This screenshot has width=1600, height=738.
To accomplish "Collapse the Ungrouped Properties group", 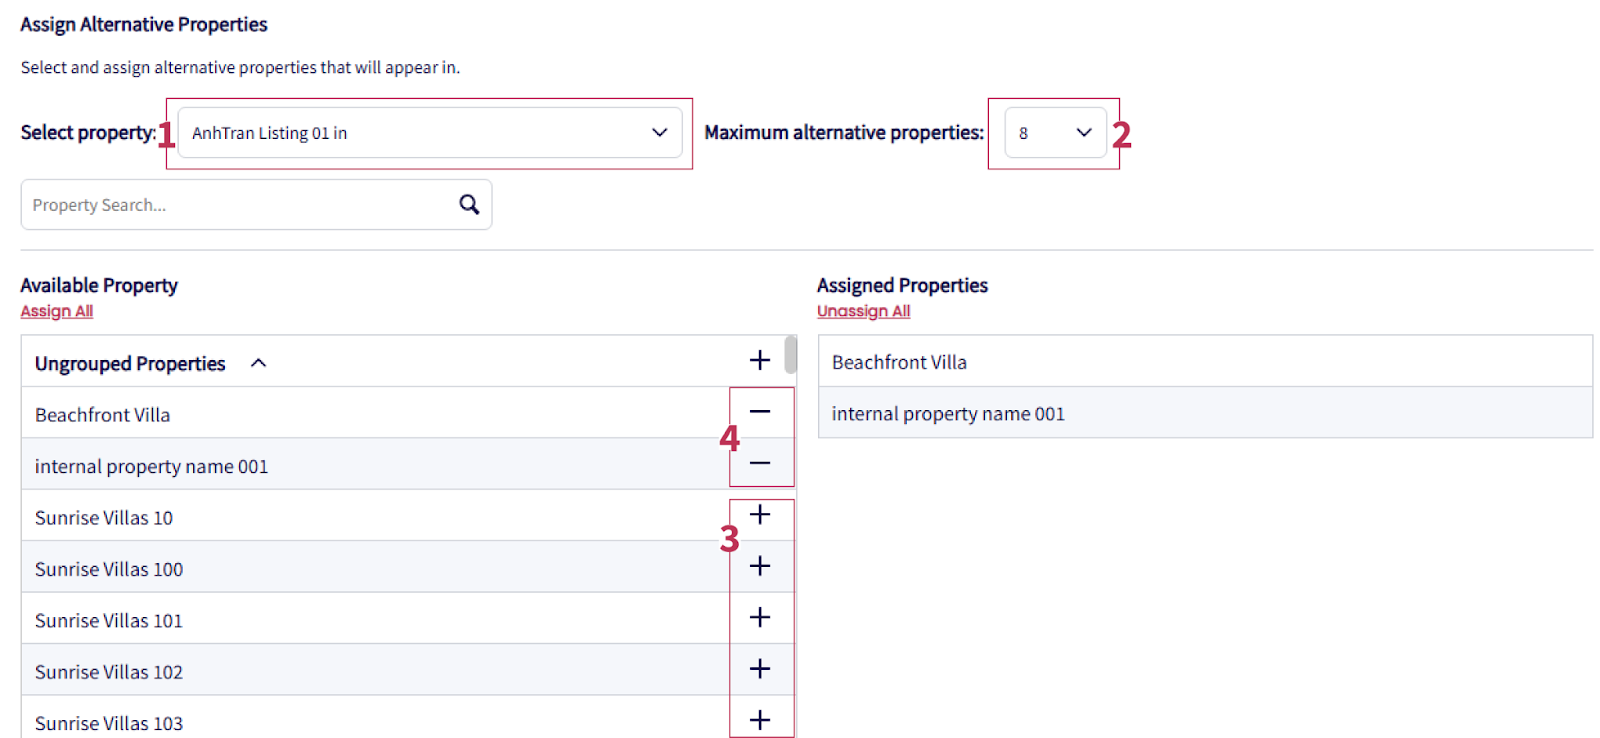I will click(259, 363).
